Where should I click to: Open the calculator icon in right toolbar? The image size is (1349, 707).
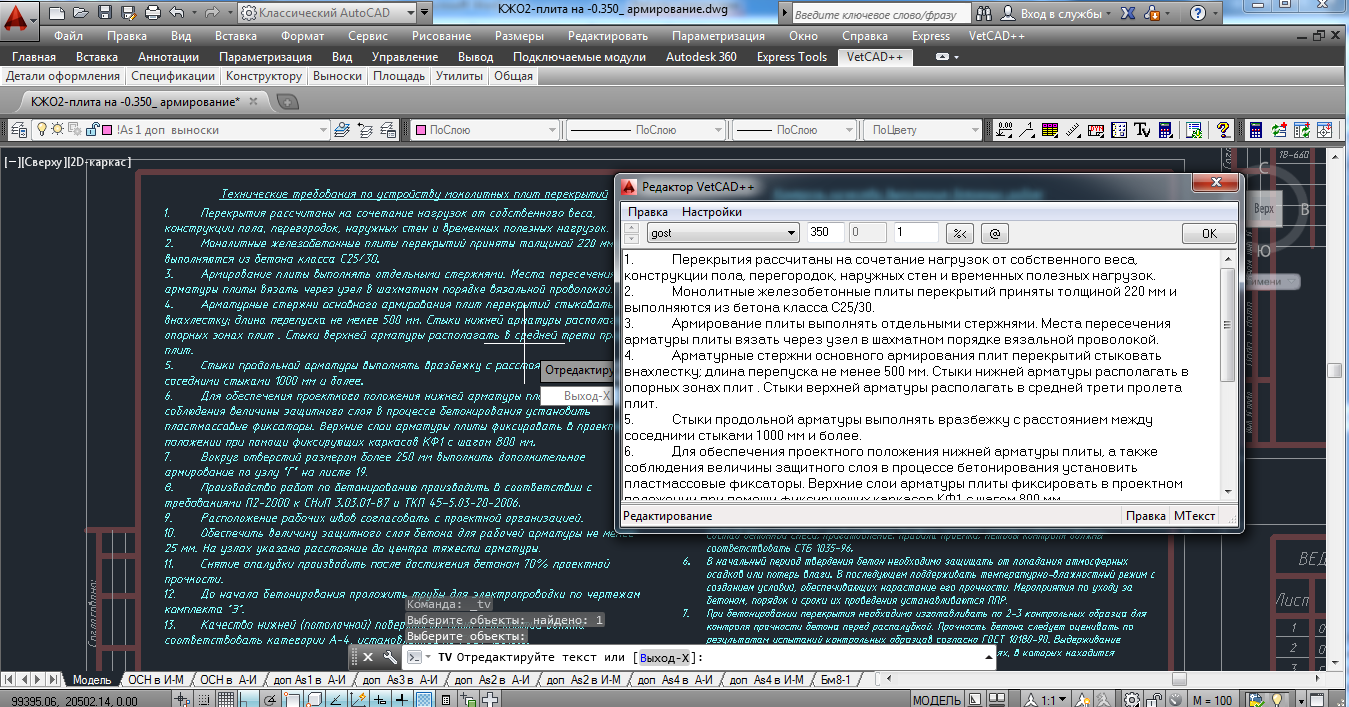1256,129
